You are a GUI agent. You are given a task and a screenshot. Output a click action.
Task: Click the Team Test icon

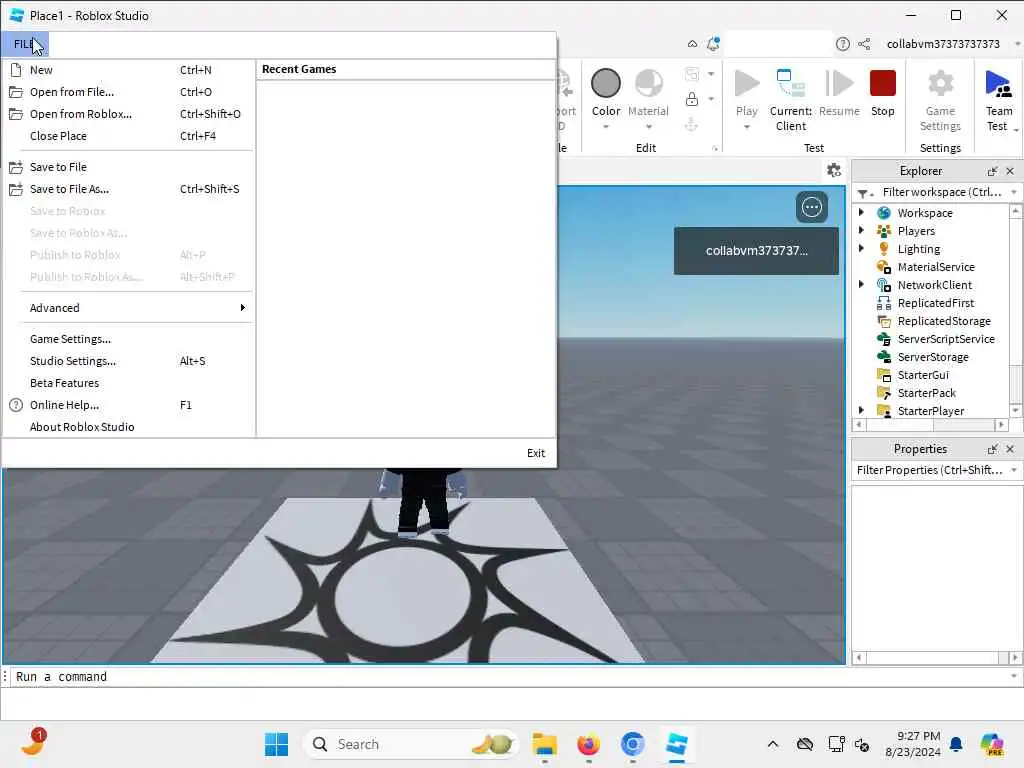999,84
